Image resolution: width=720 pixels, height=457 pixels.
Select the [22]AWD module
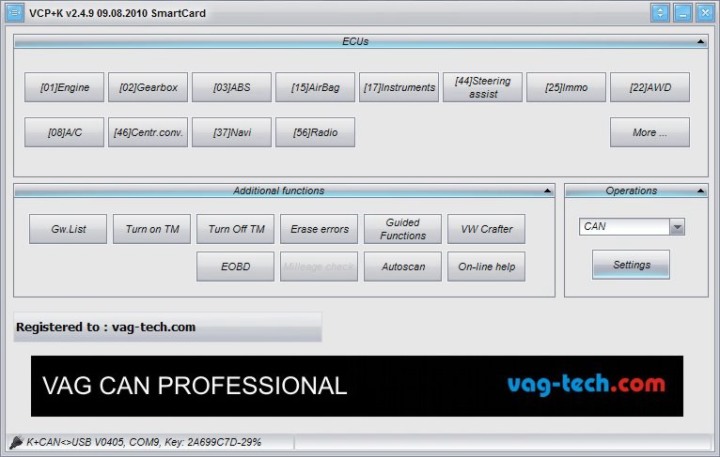(x=650, y=87)
